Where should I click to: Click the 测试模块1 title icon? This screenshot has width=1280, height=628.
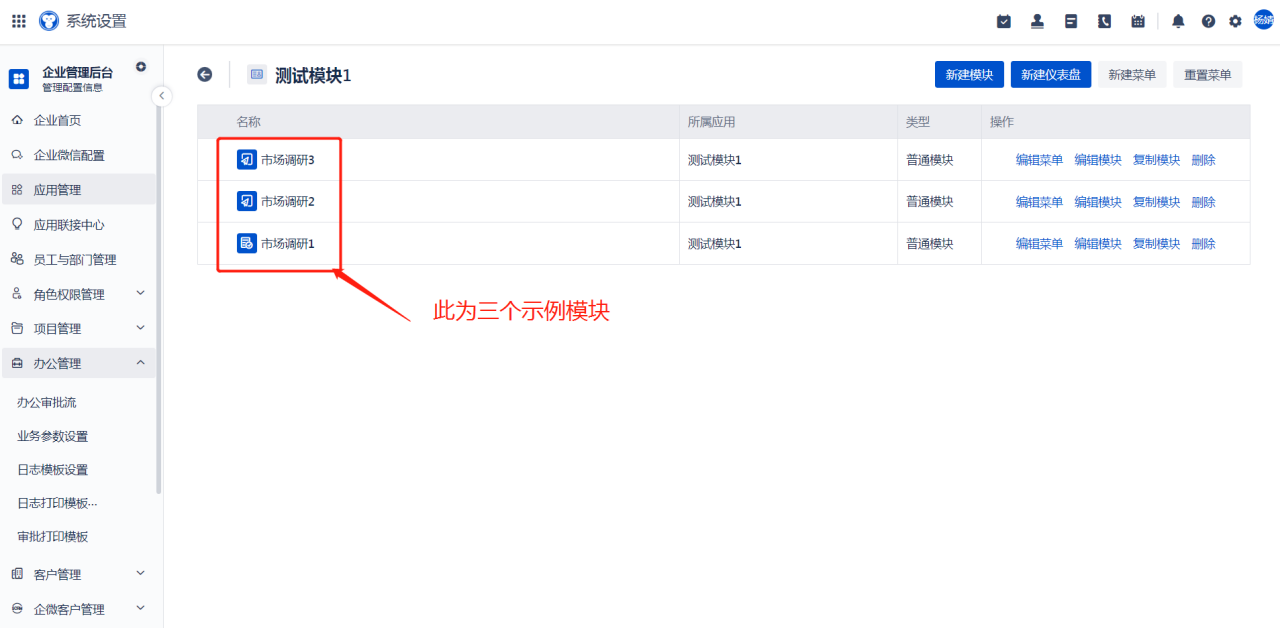pyautogui.click(x=257, y=74)
